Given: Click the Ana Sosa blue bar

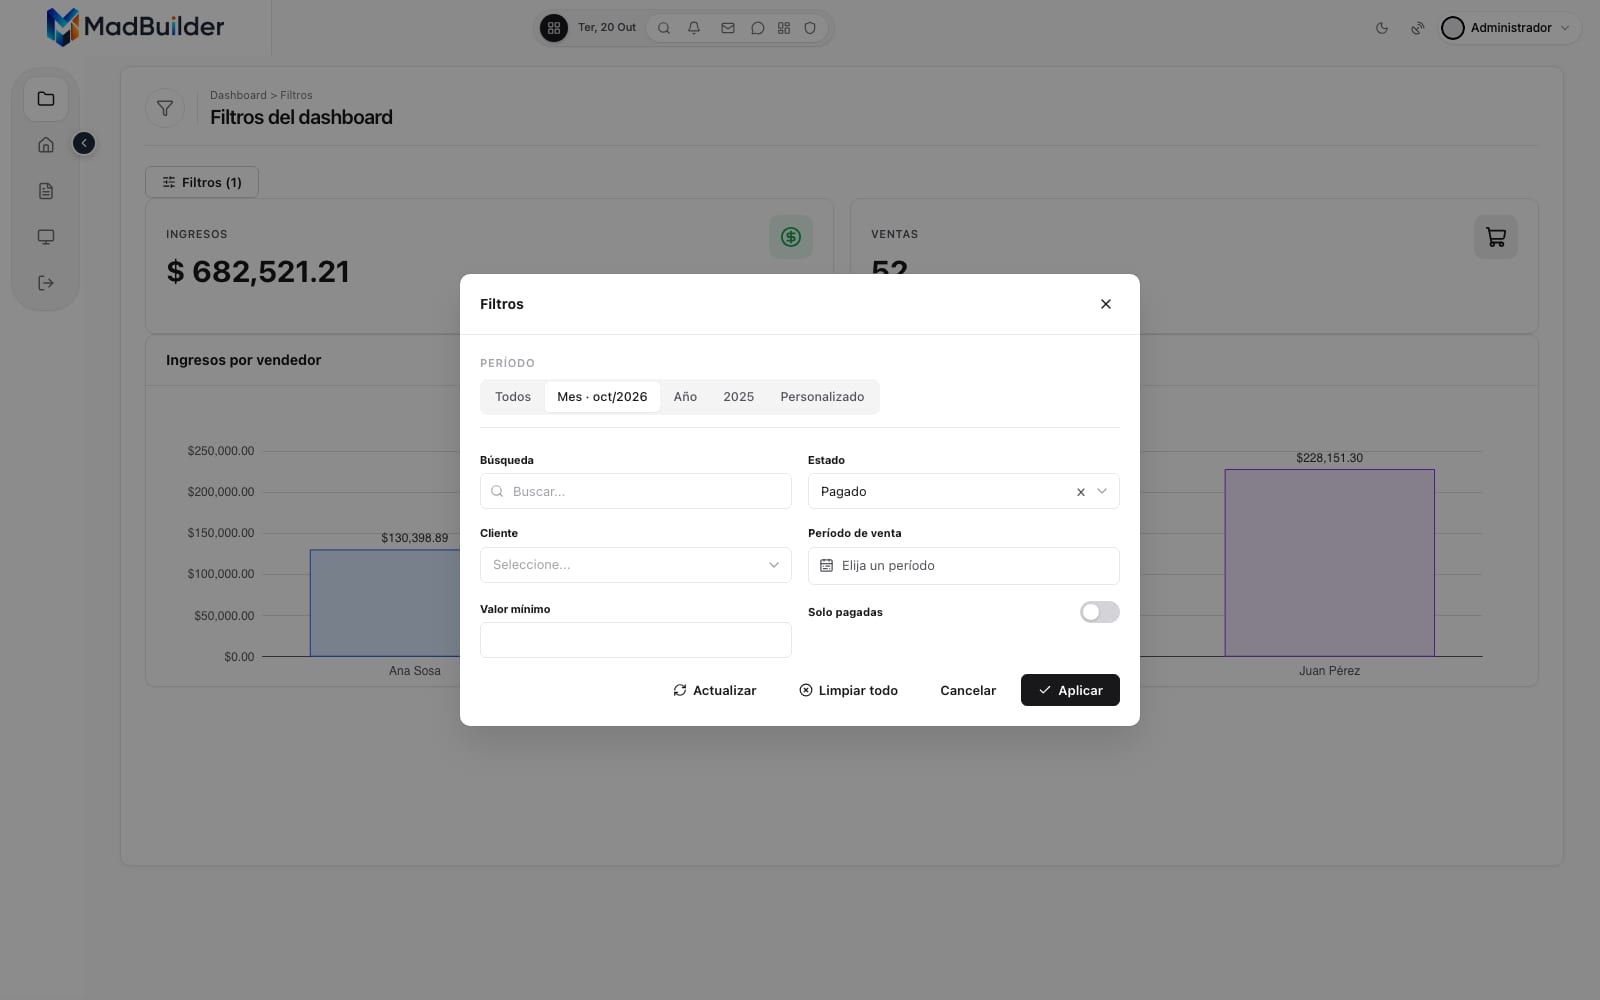Looking at the screenshot, I should (385, 603).
